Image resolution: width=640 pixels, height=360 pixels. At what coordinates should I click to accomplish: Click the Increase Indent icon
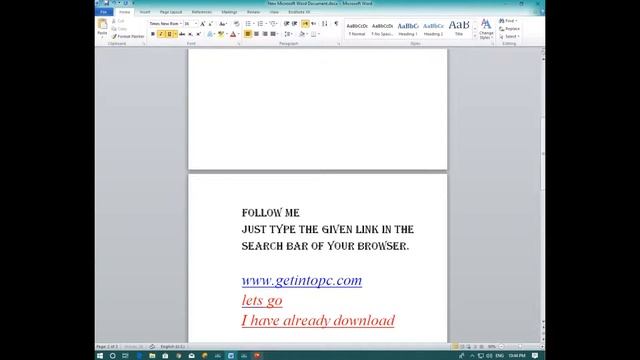pyautogui.click(x=294, y=24)
